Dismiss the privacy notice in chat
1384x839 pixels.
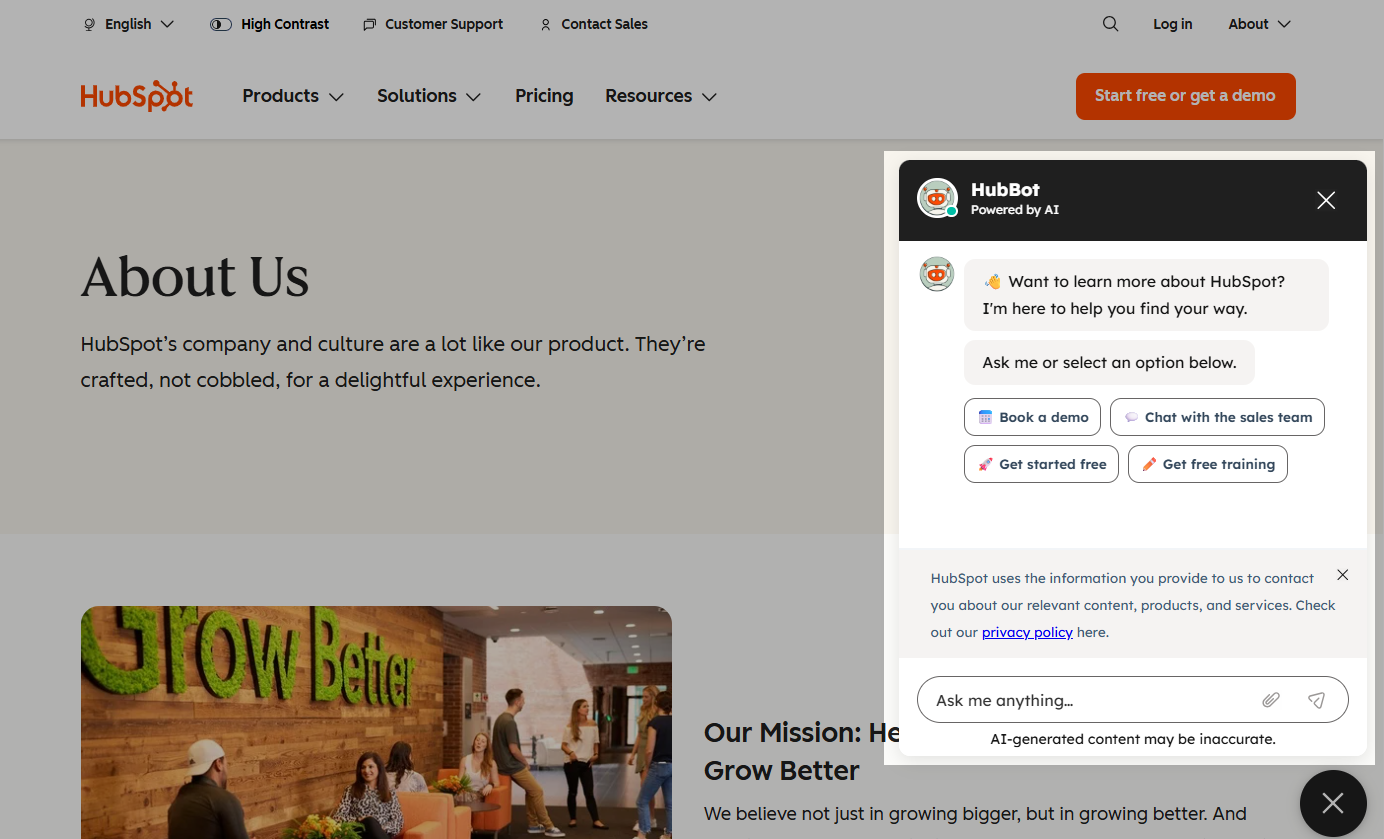[1343, 575]
